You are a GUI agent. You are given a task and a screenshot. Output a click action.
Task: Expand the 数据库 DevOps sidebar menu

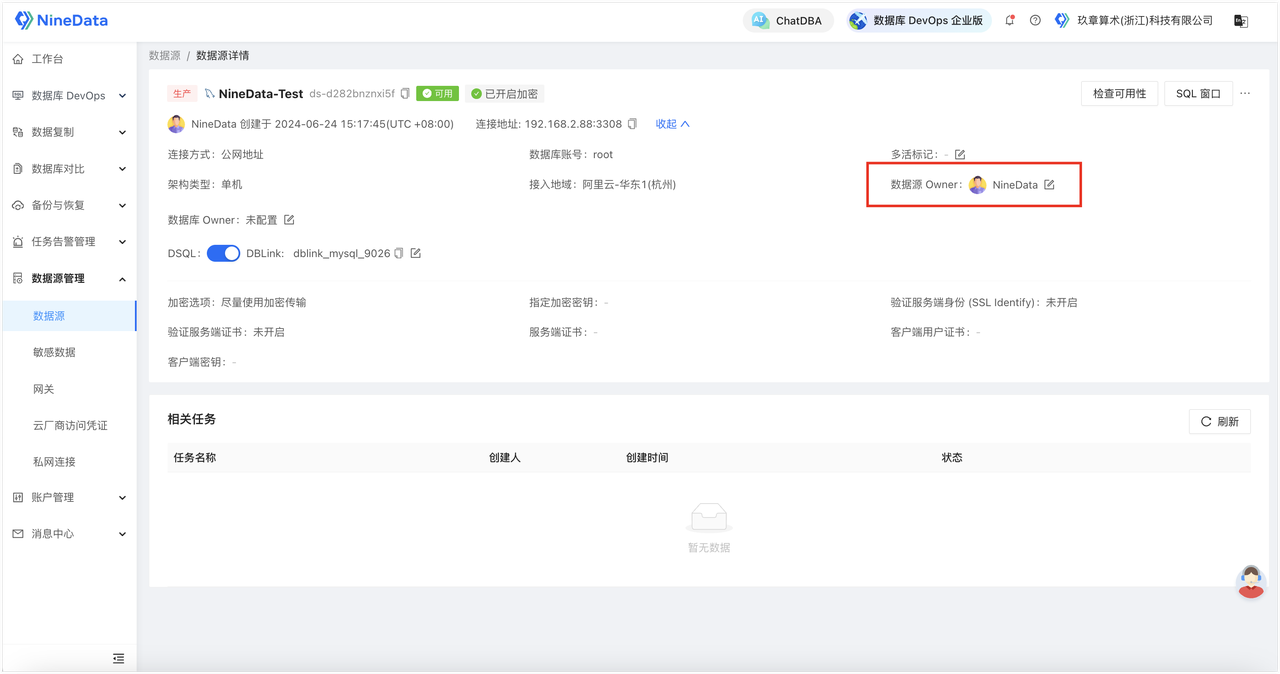coord(69,96)
